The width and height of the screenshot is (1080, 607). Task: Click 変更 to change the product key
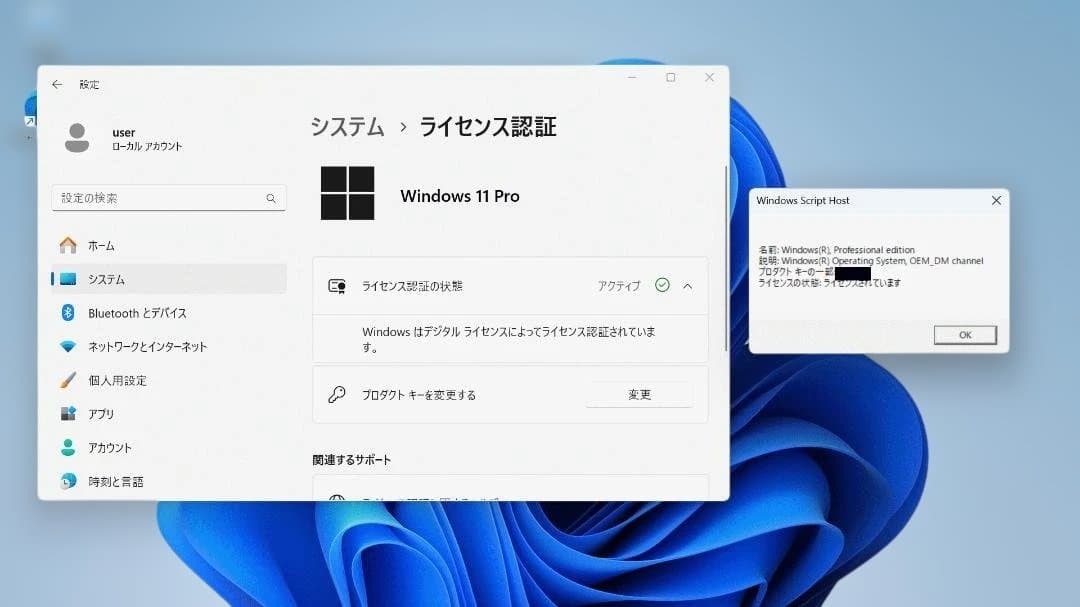[639, 394]
